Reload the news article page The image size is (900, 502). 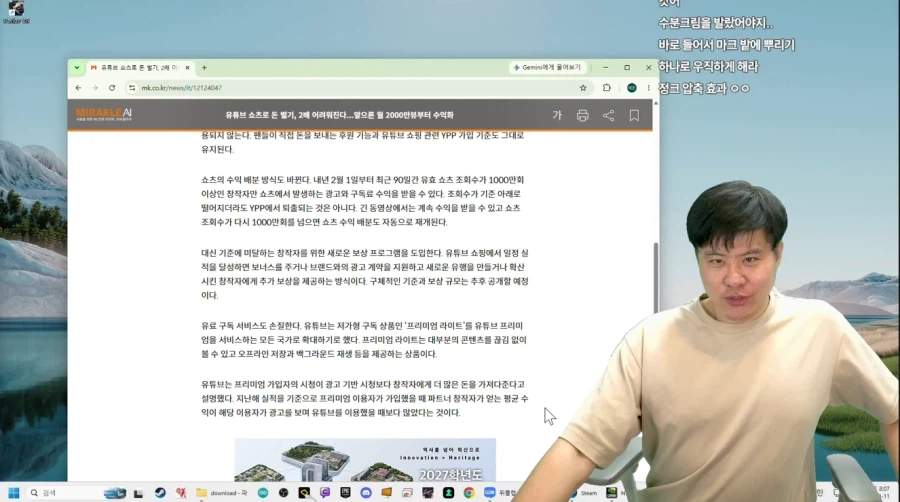click(112, 88)
